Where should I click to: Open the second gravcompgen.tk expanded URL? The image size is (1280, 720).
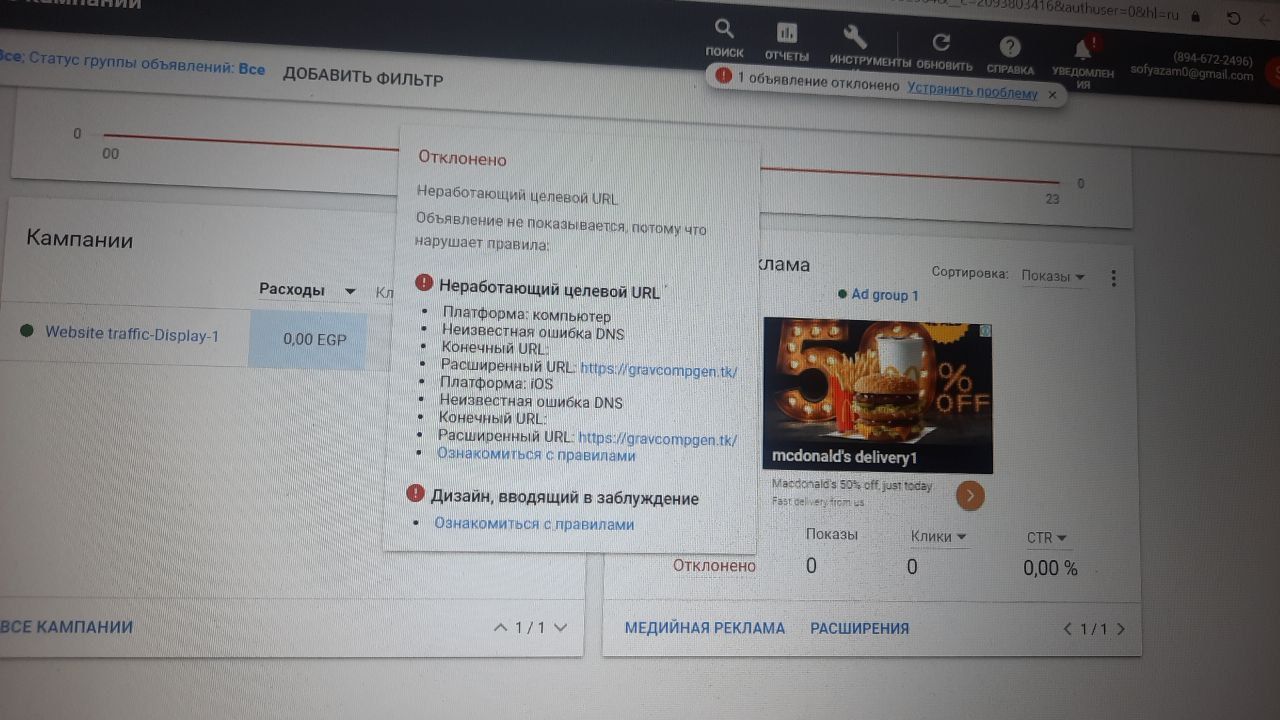pos(657,438)
